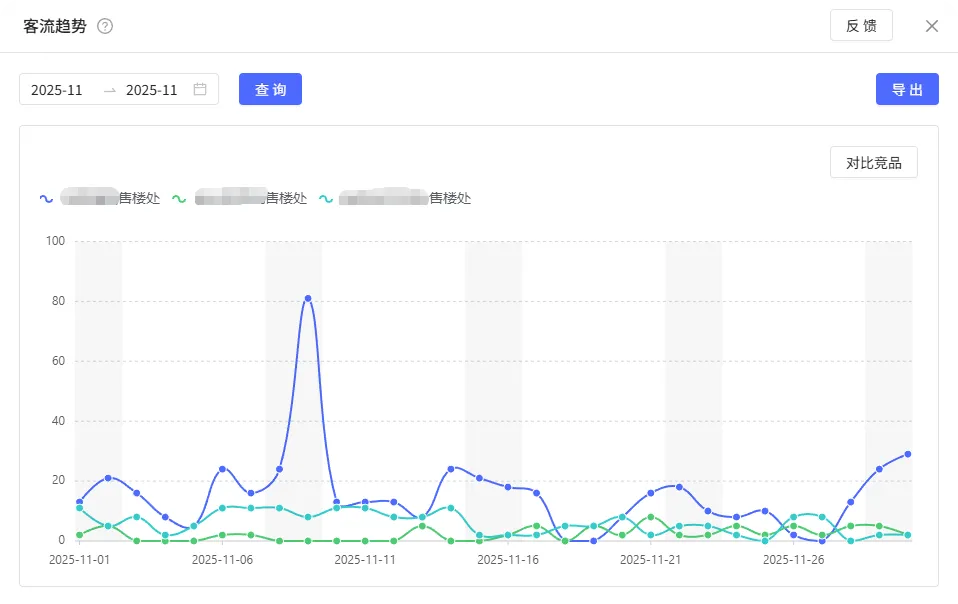This screenshot has height=604, width=958.
Task: Open the 对比竞品 comparison button
Action: point(874,162)
